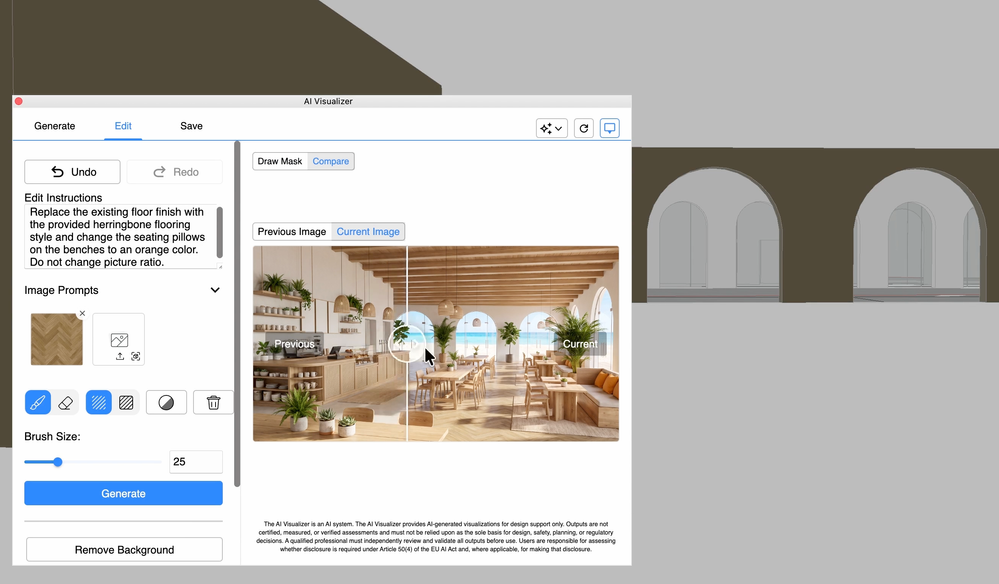The image size is (999, 584).
Task: Collapse the Image Prompts section
Action: (x=215, y=290)
